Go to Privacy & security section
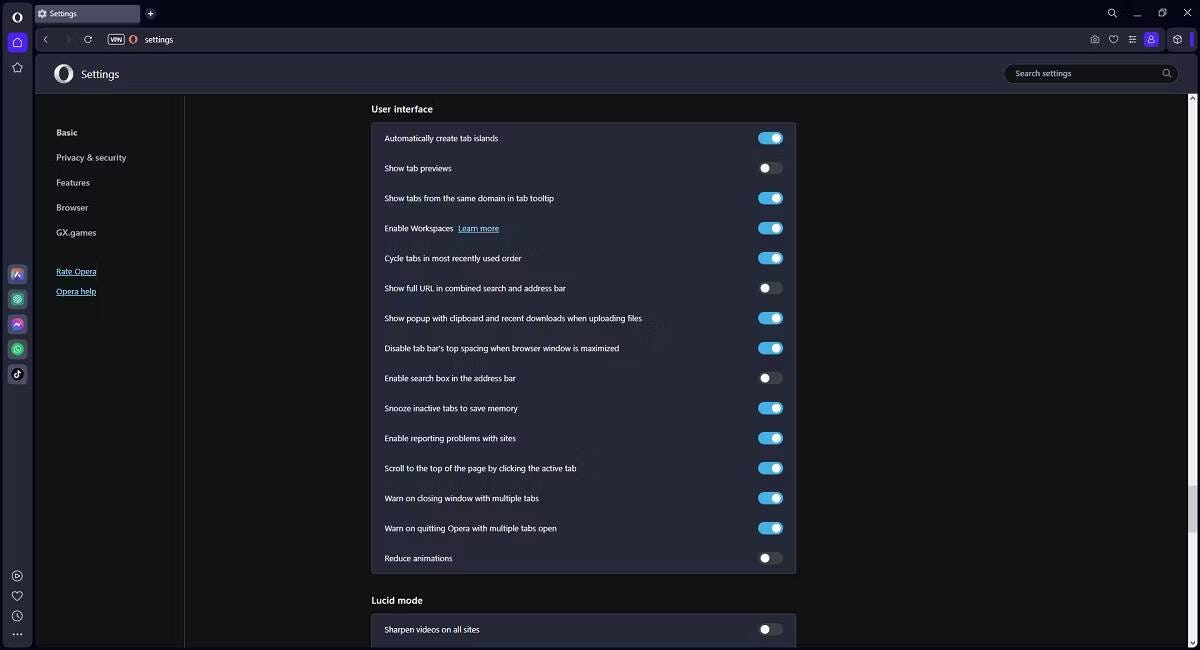 91,158
